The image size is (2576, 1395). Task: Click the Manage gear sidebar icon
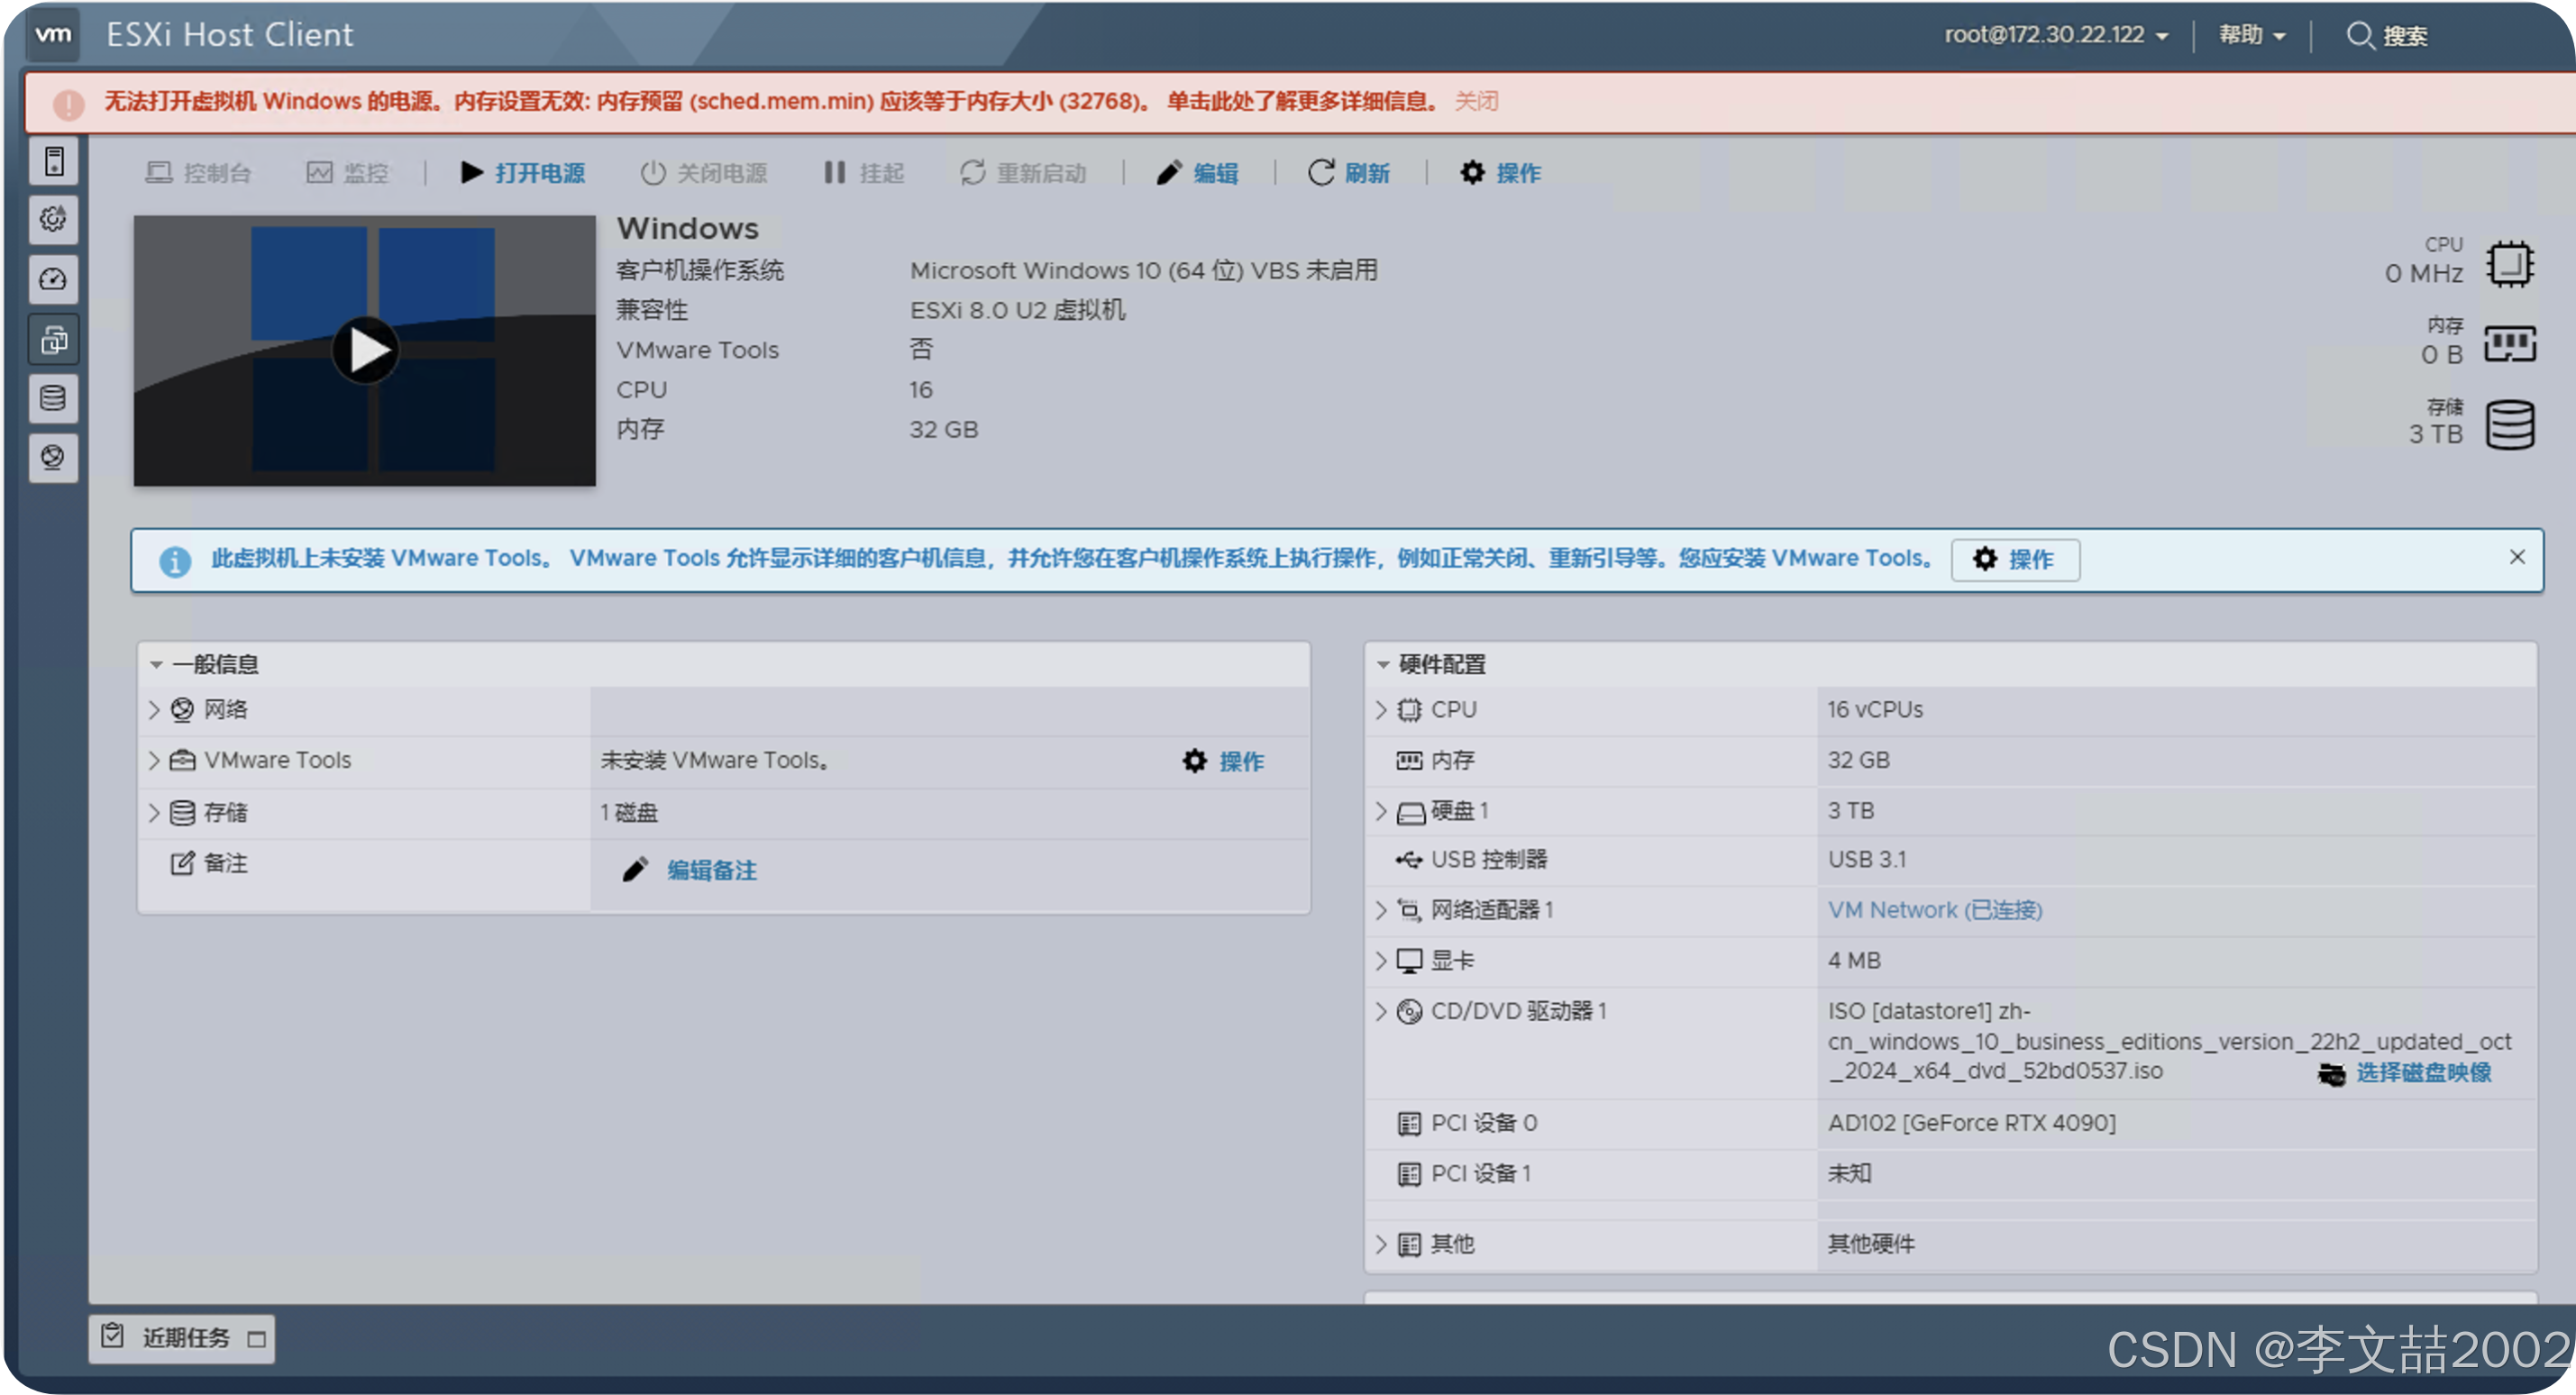click(54, 219)
